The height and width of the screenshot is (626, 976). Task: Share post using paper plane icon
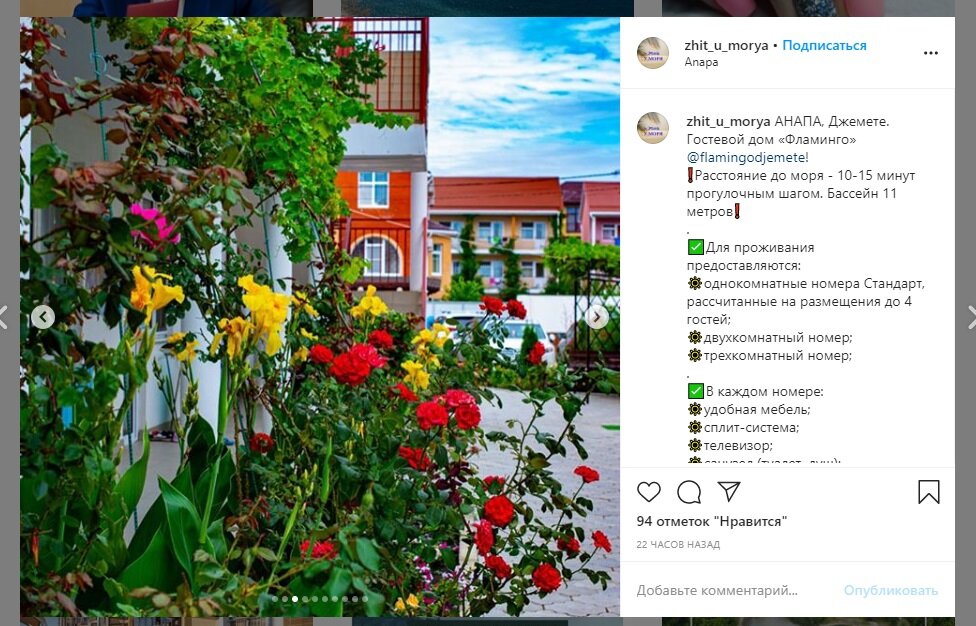(728, 491)
